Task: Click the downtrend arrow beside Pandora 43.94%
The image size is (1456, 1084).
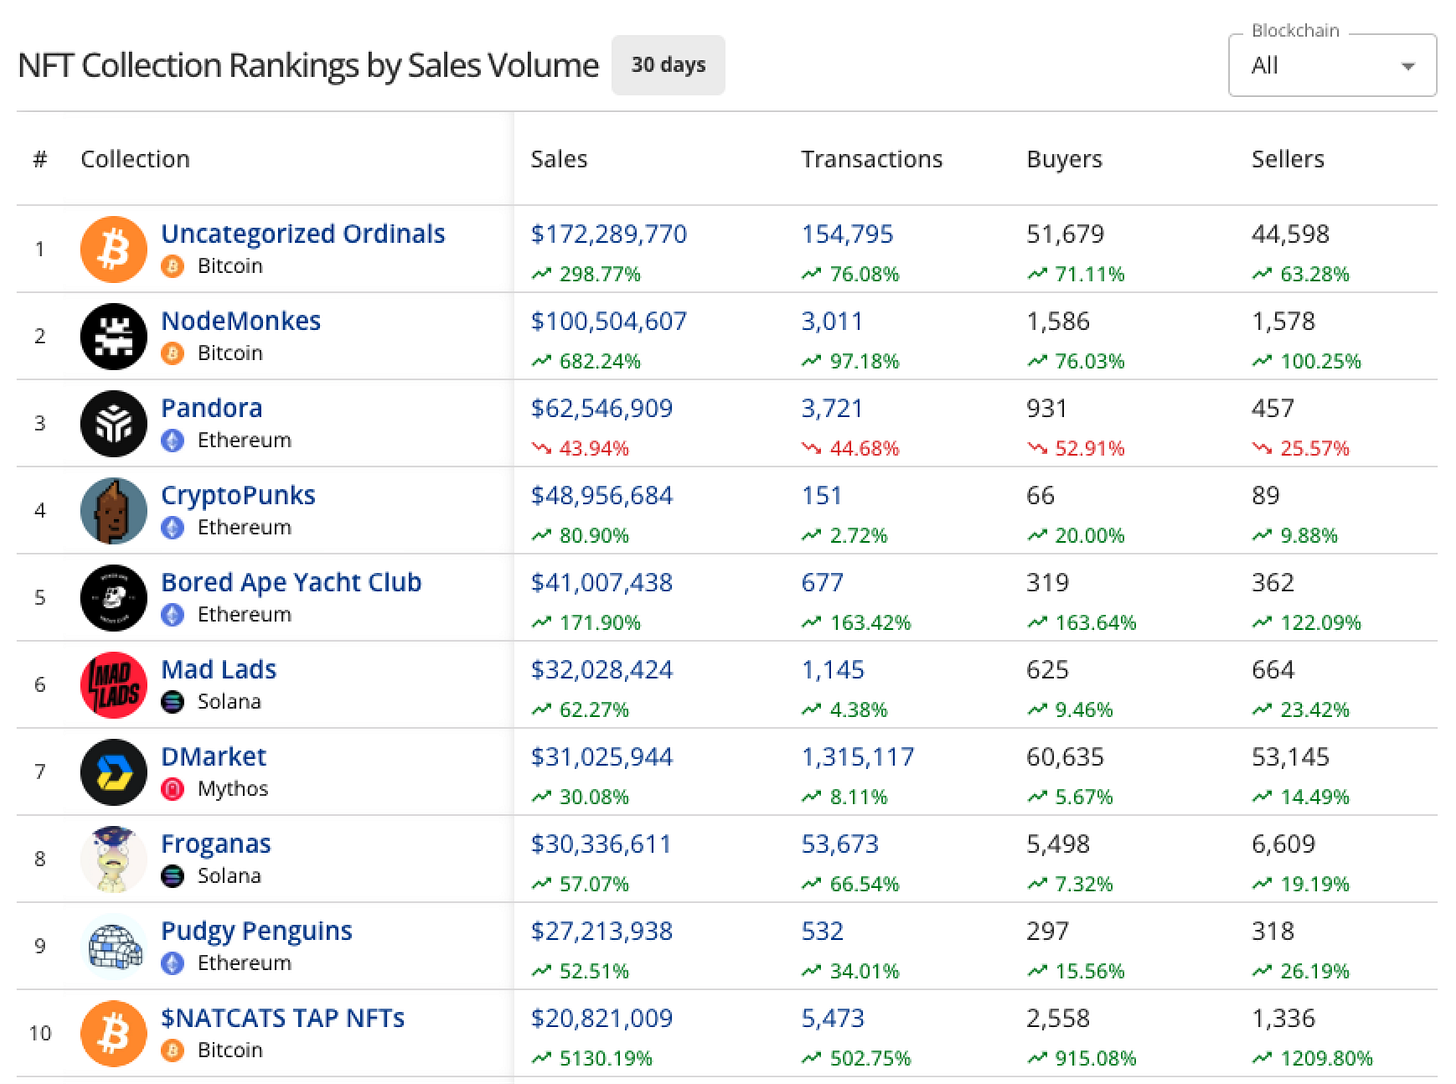Action: point(542,448)
